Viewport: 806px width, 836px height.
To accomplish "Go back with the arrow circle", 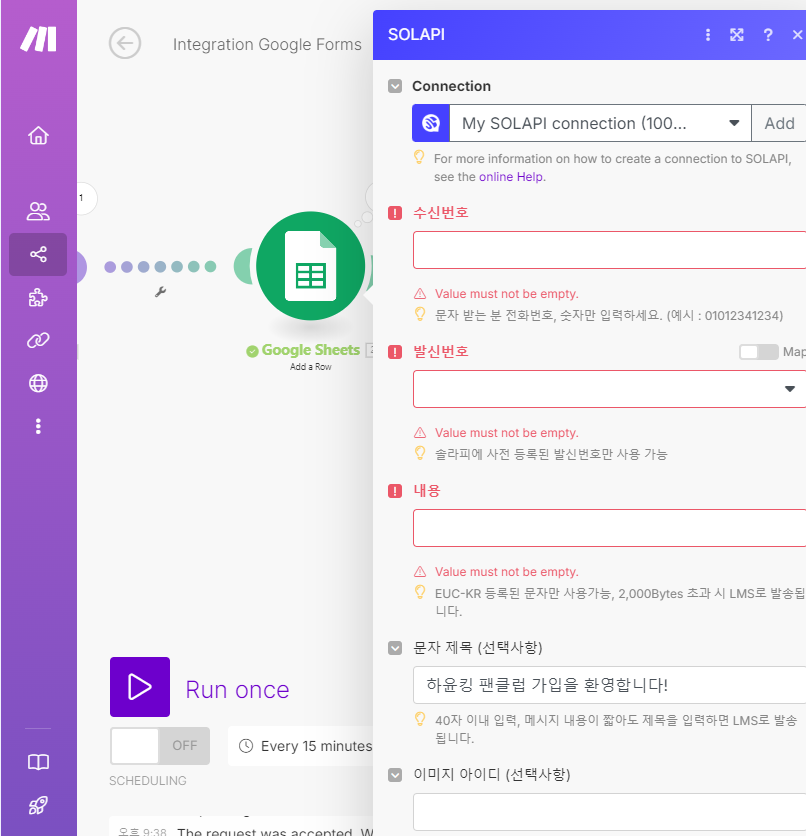I will 125,43.
